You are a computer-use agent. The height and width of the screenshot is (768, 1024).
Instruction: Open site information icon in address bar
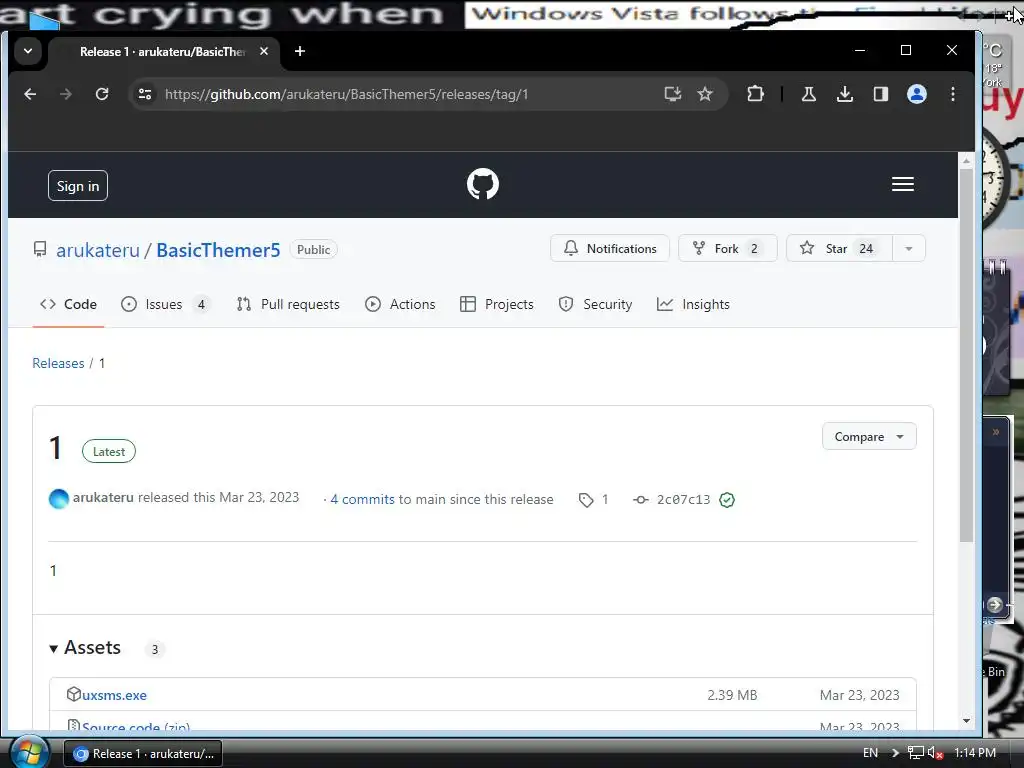coord(145,94)
